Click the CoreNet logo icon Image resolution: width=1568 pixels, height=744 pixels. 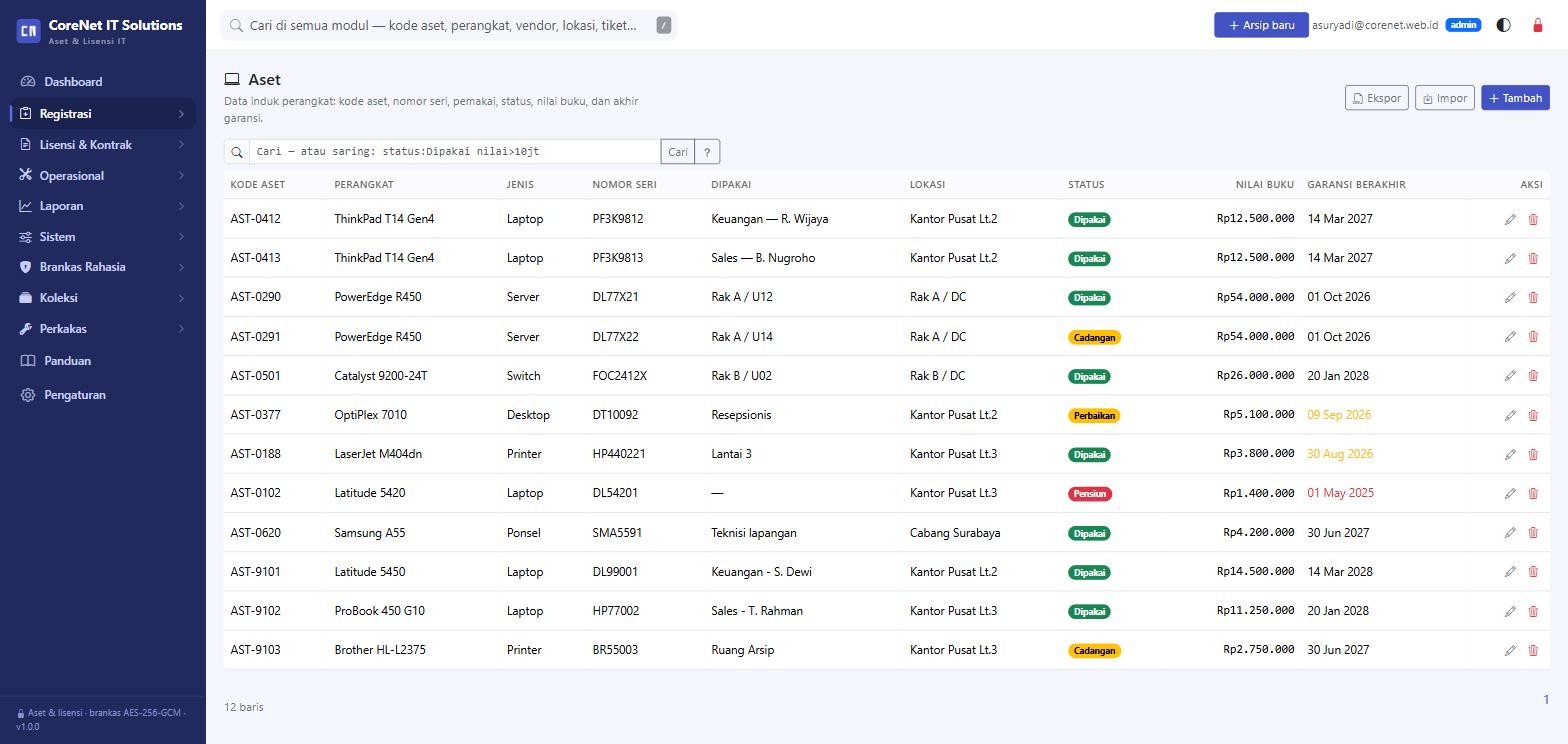coord(28,31)
